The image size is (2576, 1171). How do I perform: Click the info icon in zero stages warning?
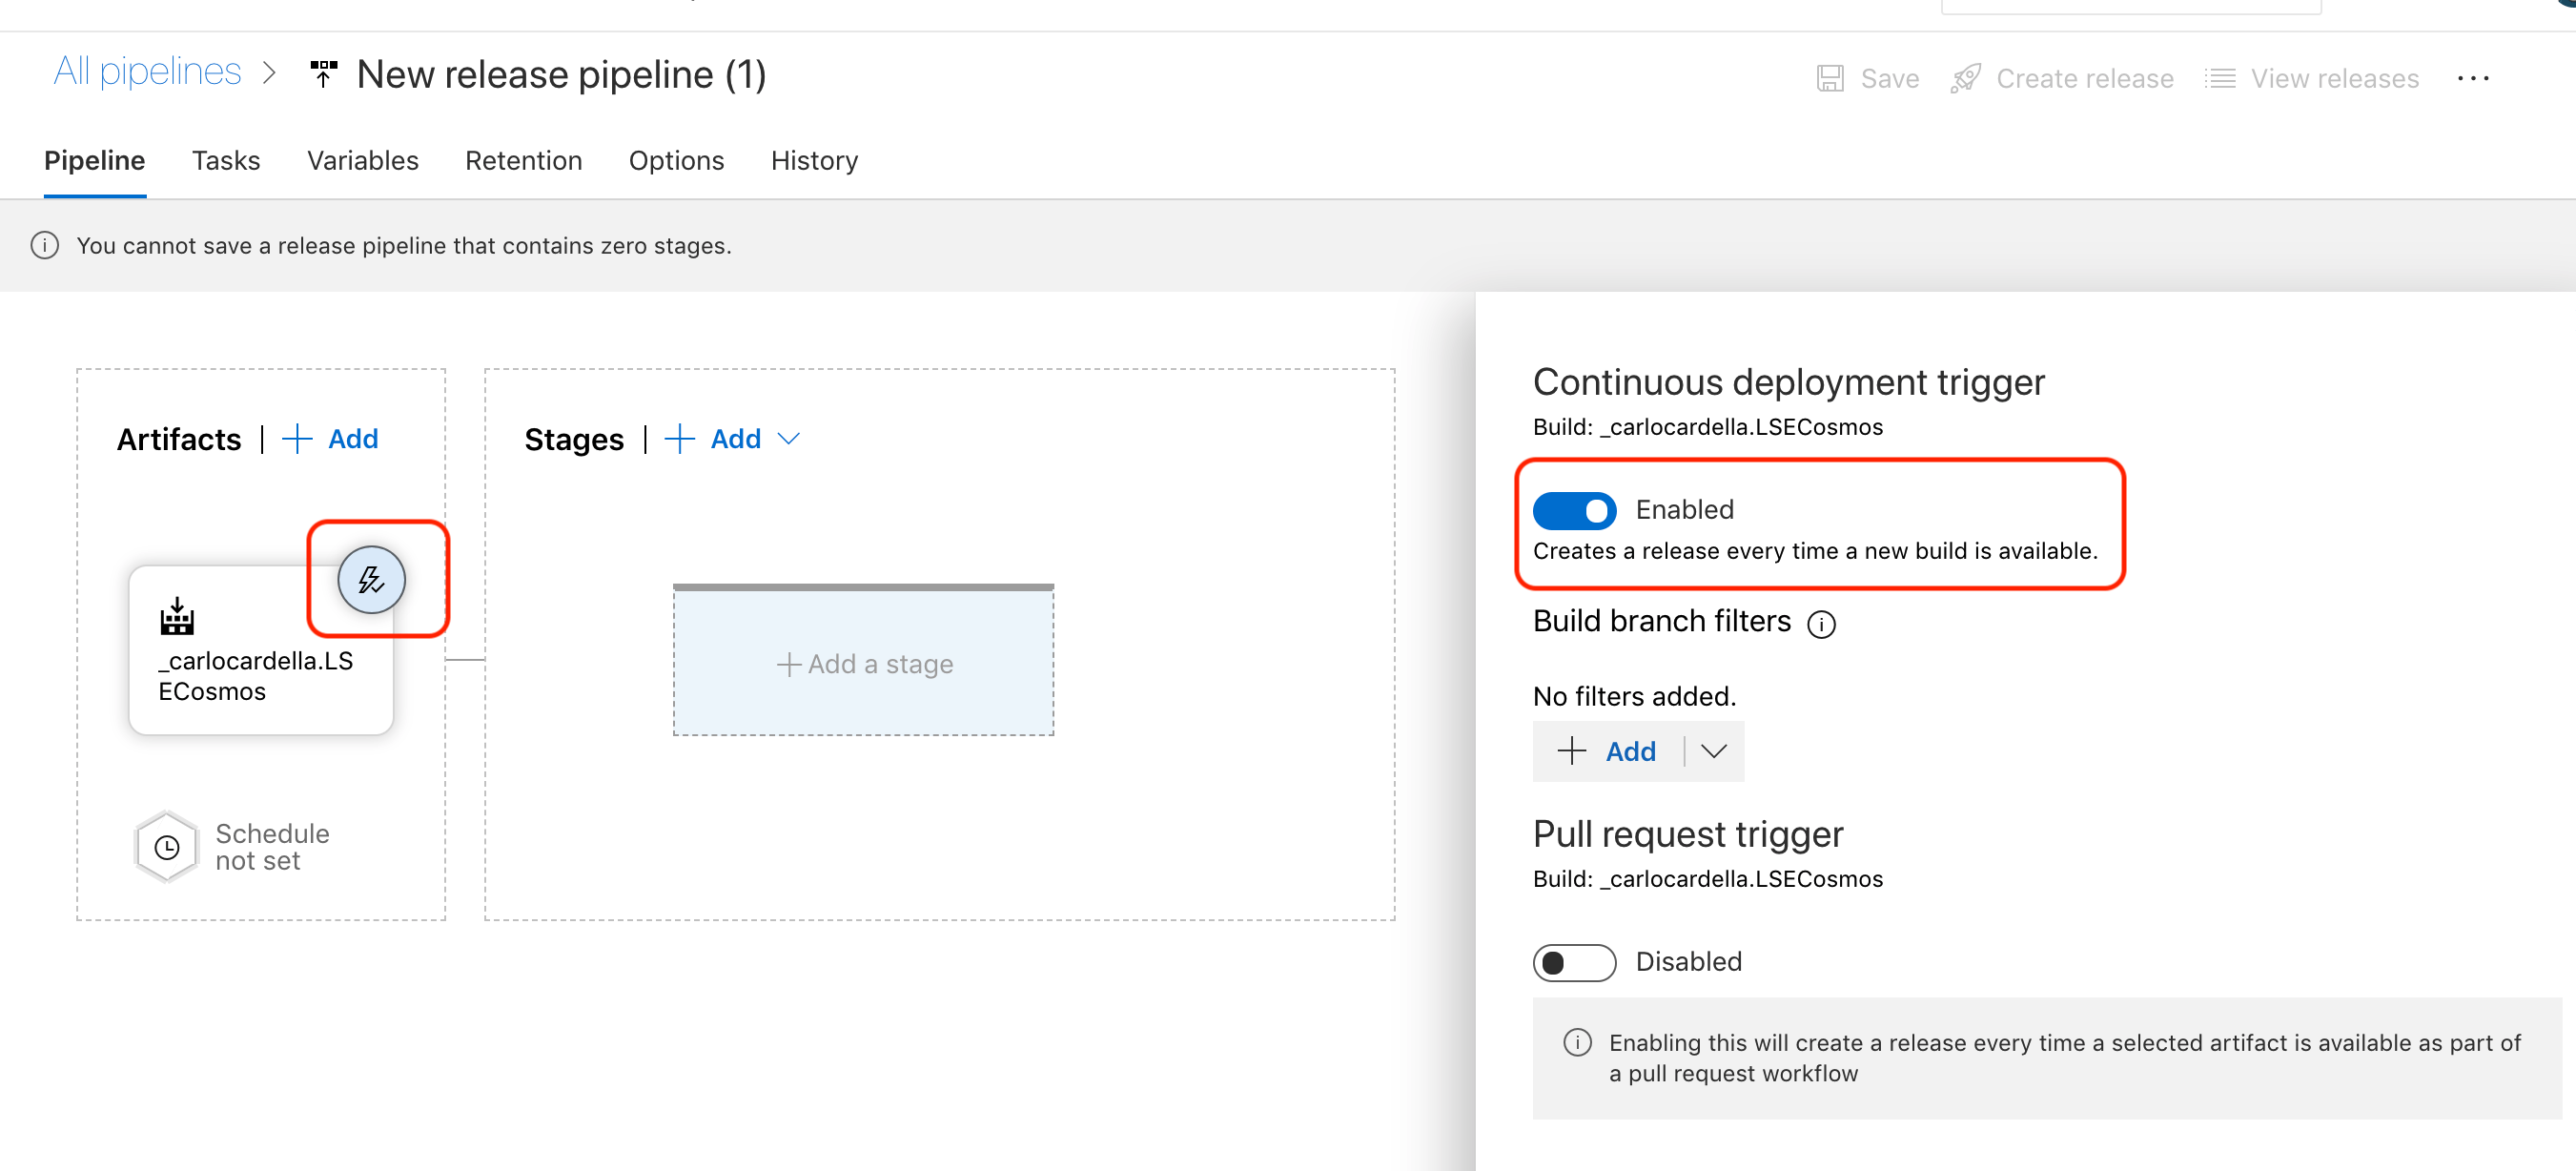coord(45,246)
